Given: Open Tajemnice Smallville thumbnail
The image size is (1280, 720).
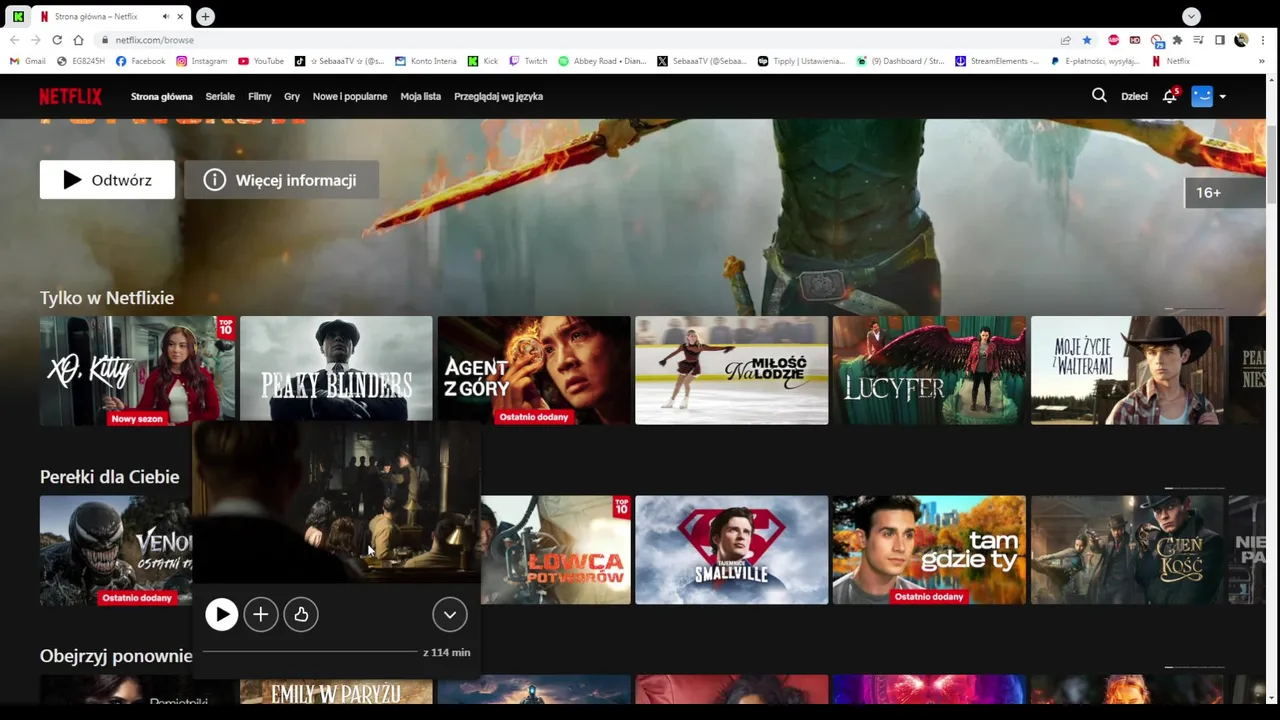Looking at the screenshot, I should point(732,550).
